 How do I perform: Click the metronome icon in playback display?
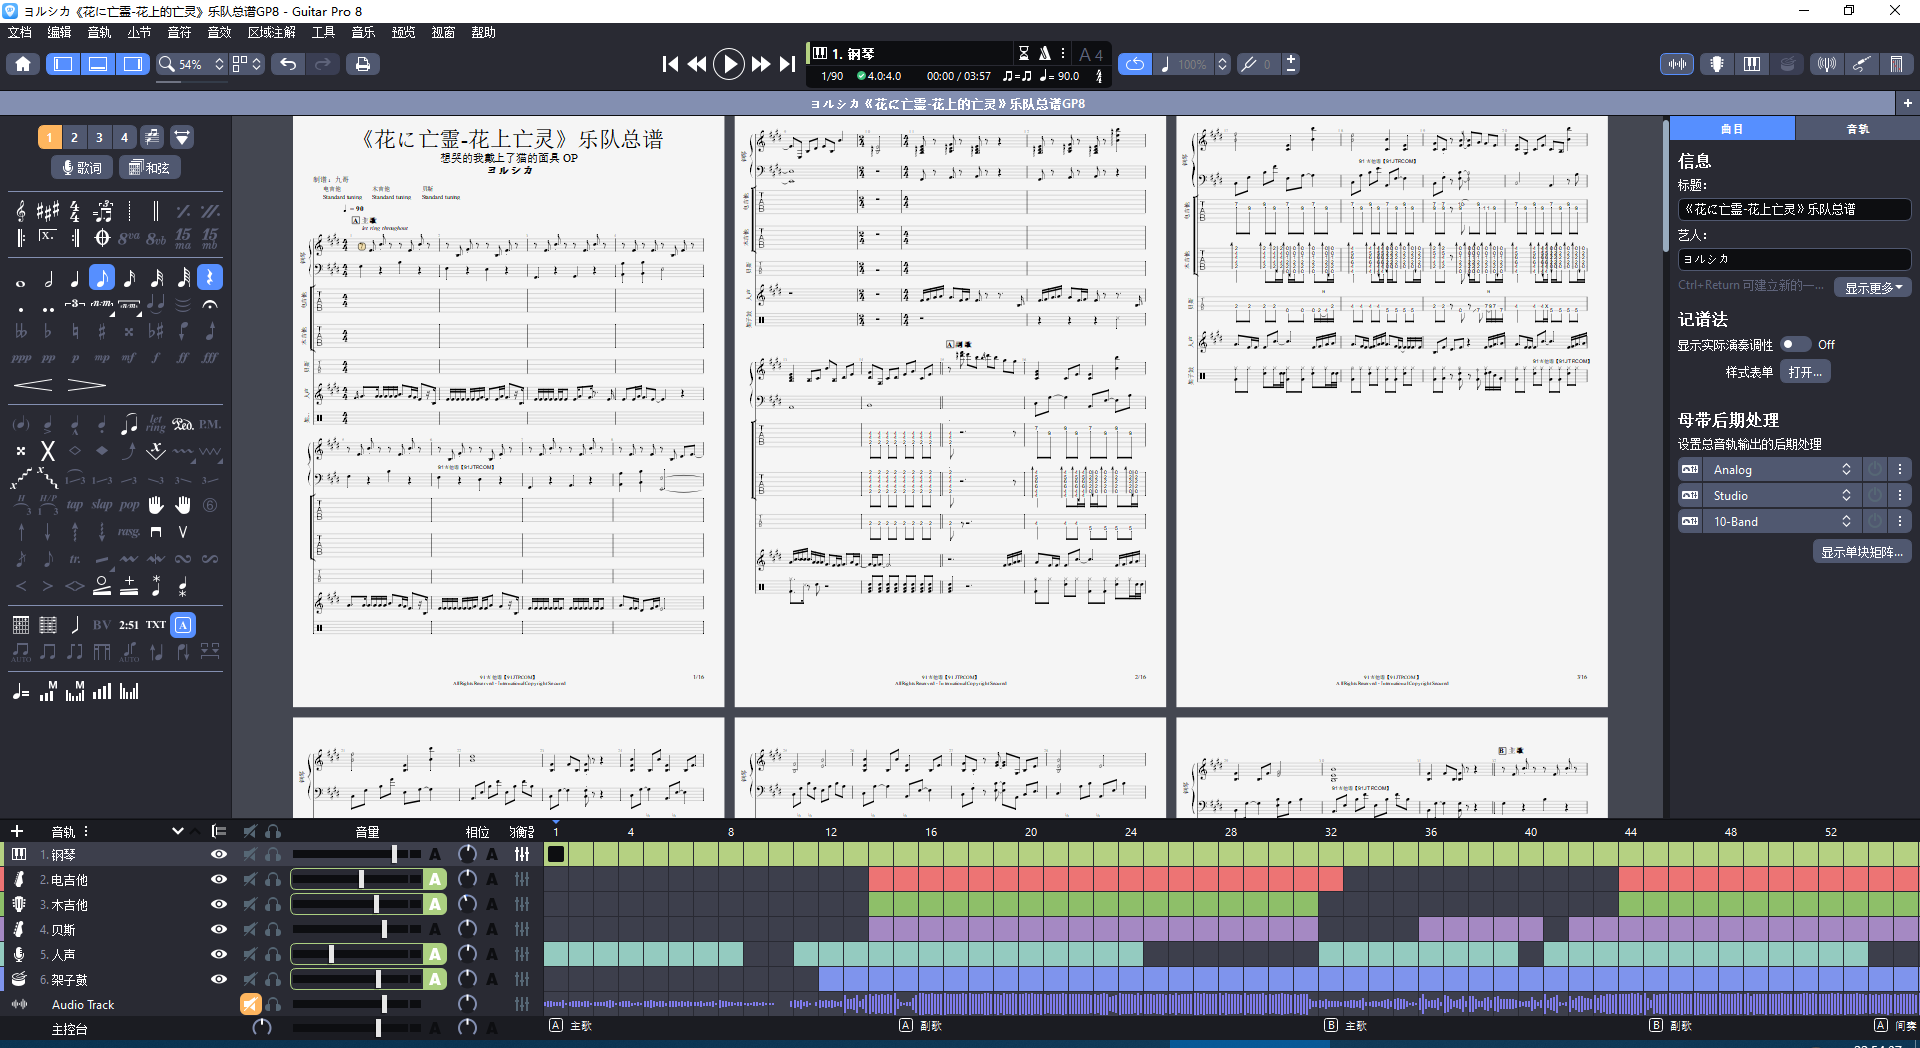coord(1044,53)
